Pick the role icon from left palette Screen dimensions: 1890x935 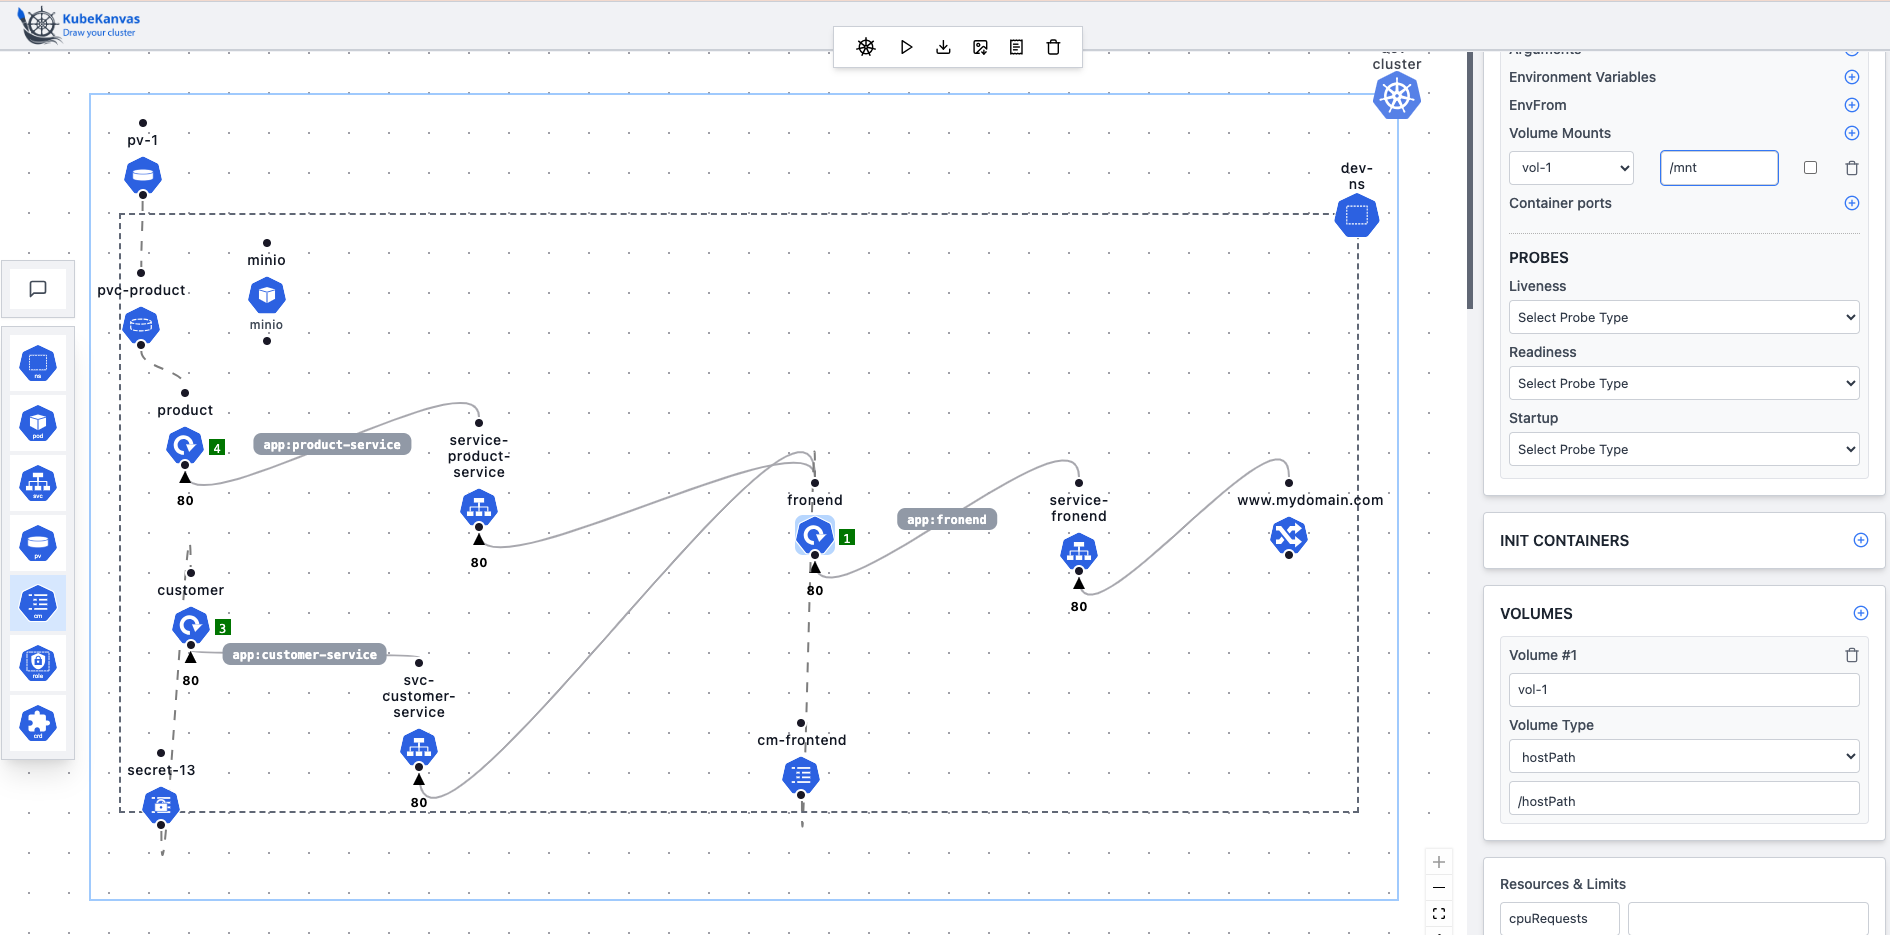point(38,663)
